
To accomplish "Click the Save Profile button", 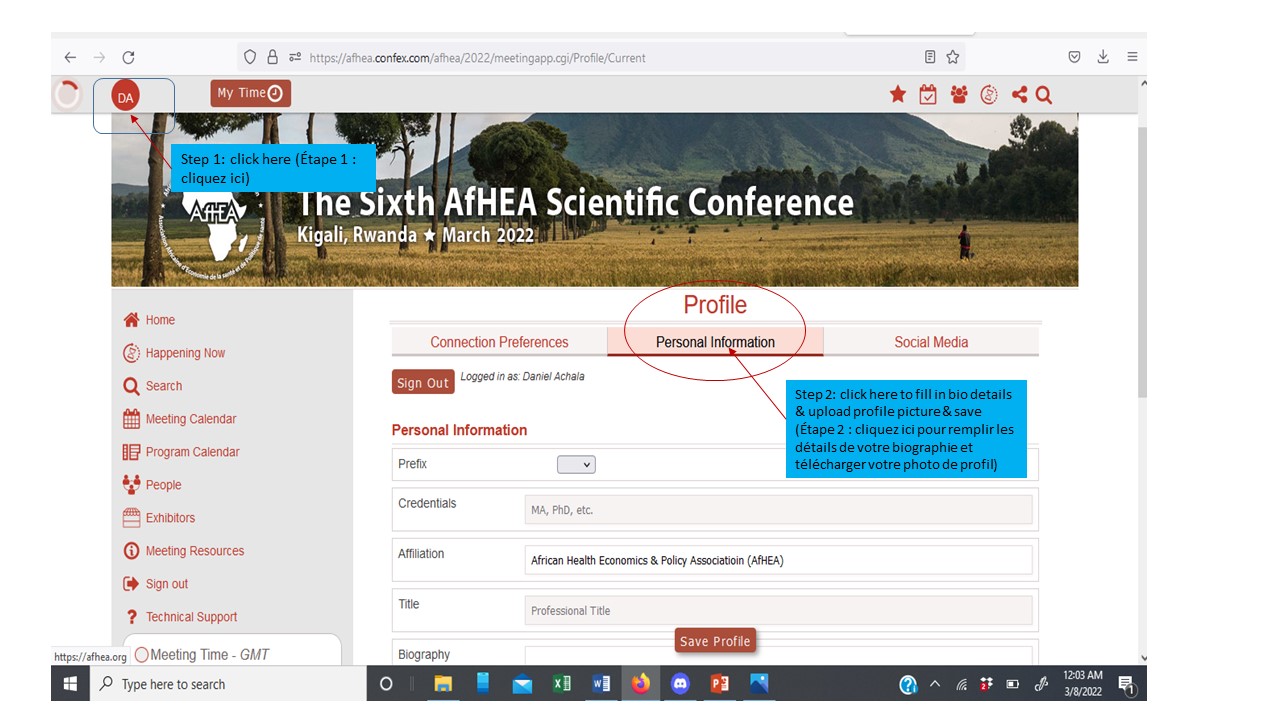I will tap(715, 641).
